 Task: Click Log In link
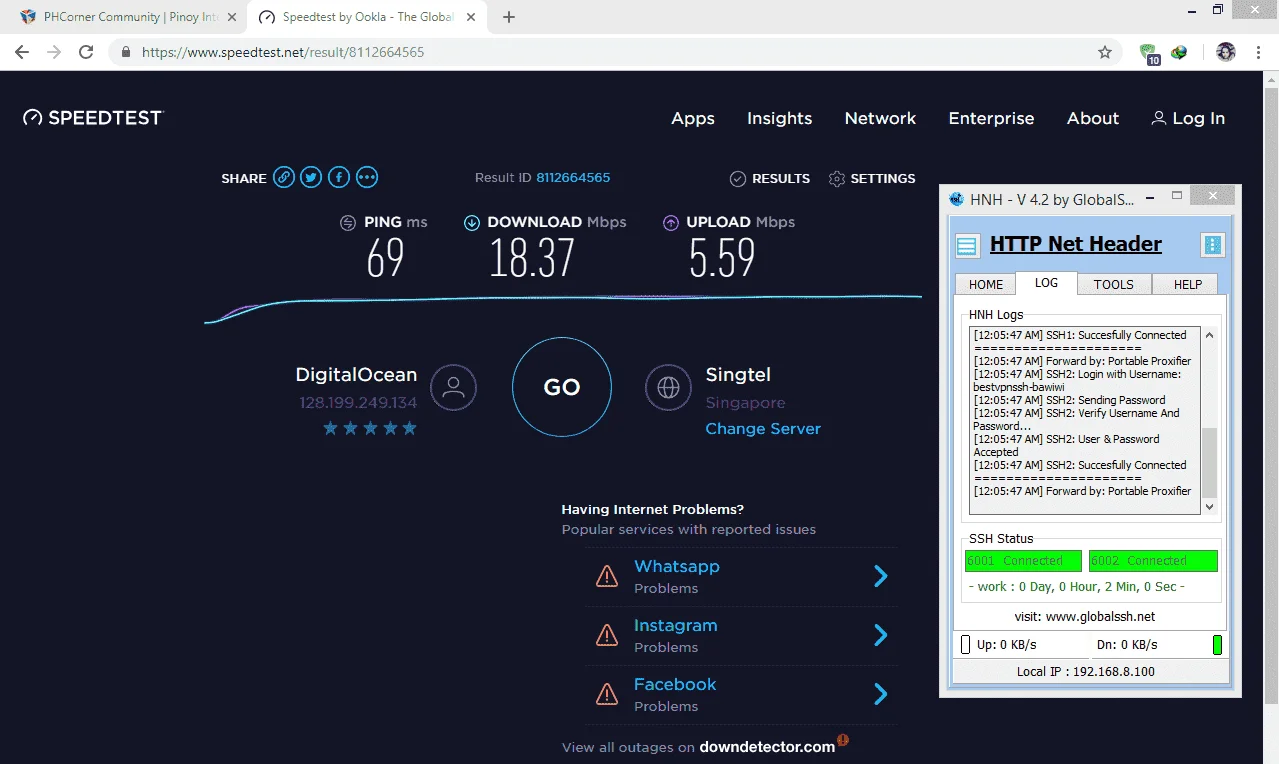click(1188, 118)
